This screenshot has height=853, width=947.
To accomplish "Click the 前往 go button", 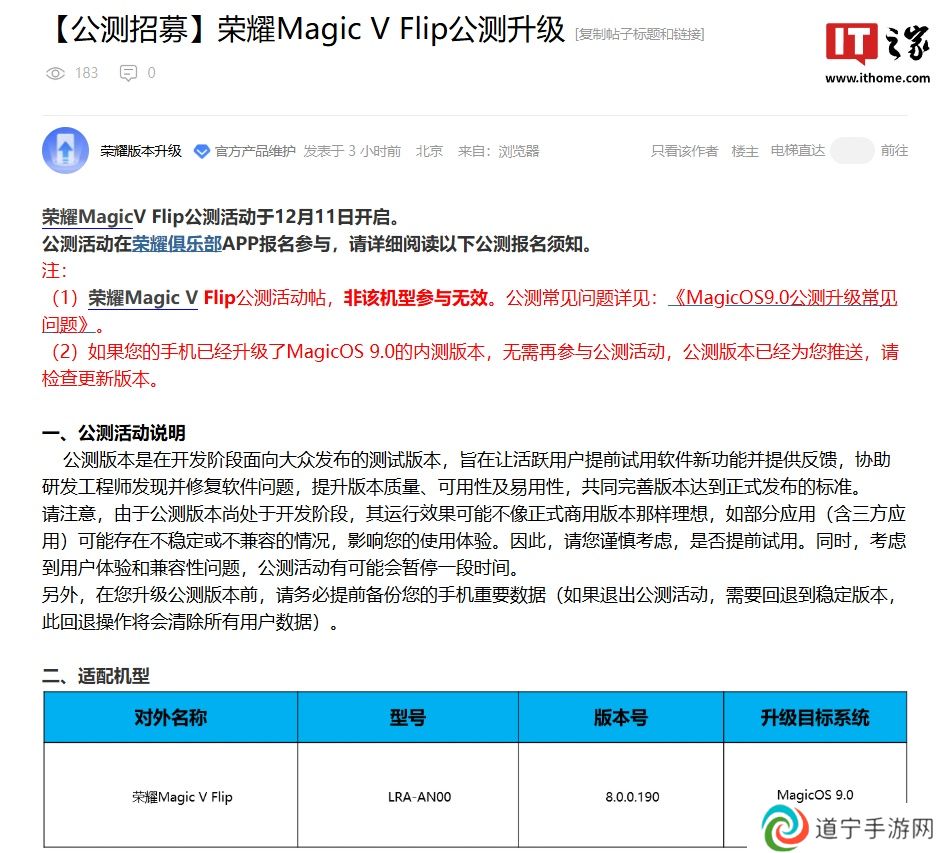I will [894, 150].
